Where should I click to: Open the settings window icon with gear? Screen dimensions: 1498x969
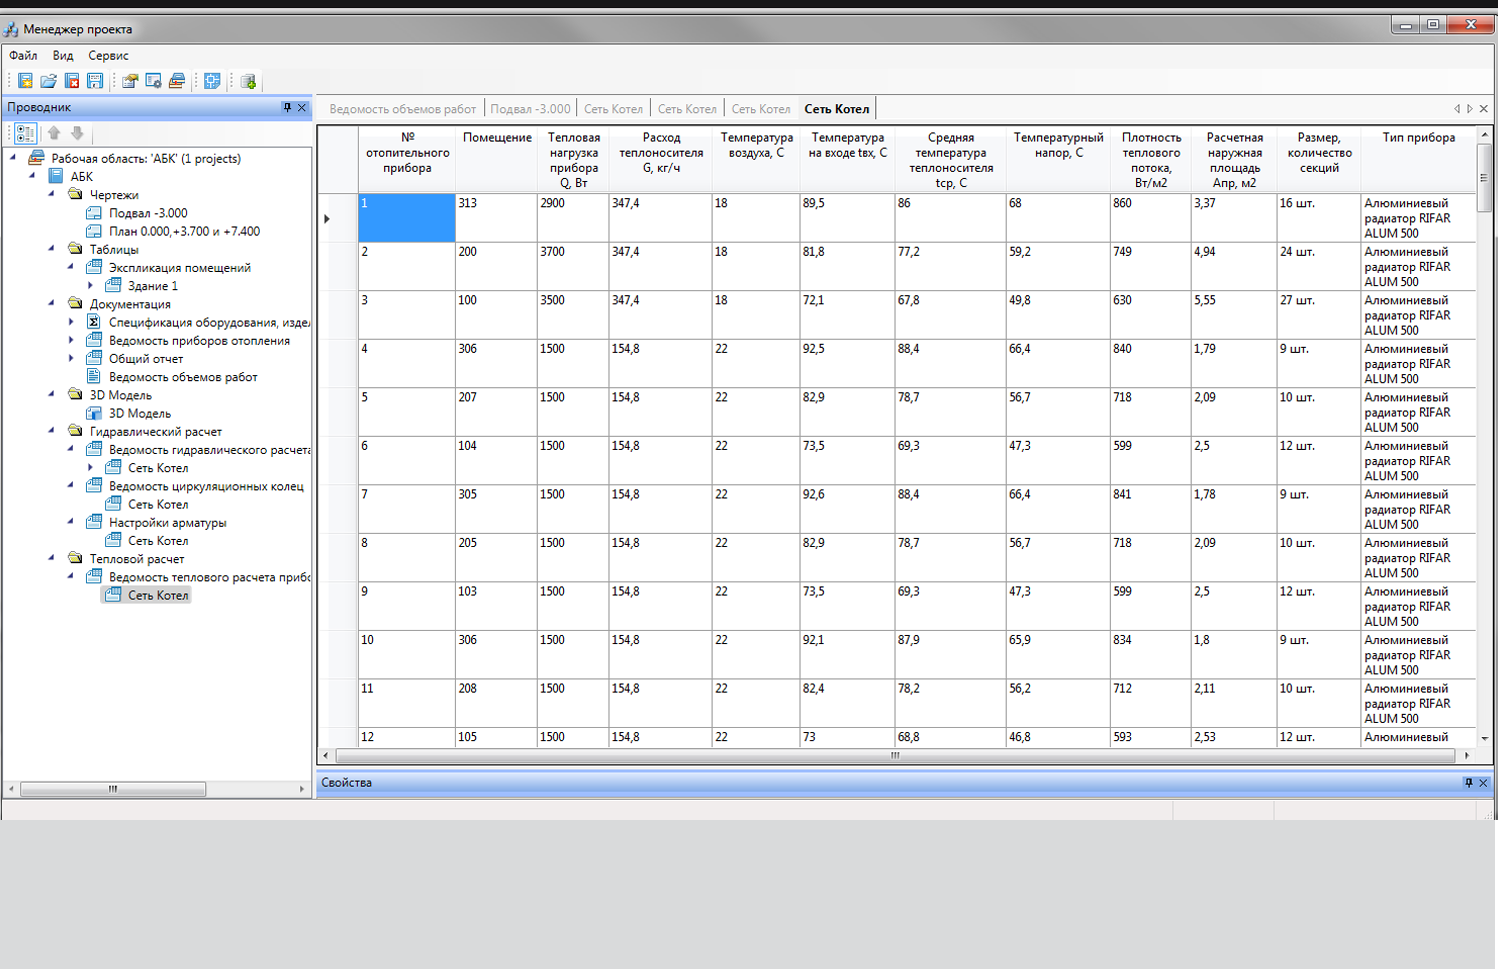[153, 81]
